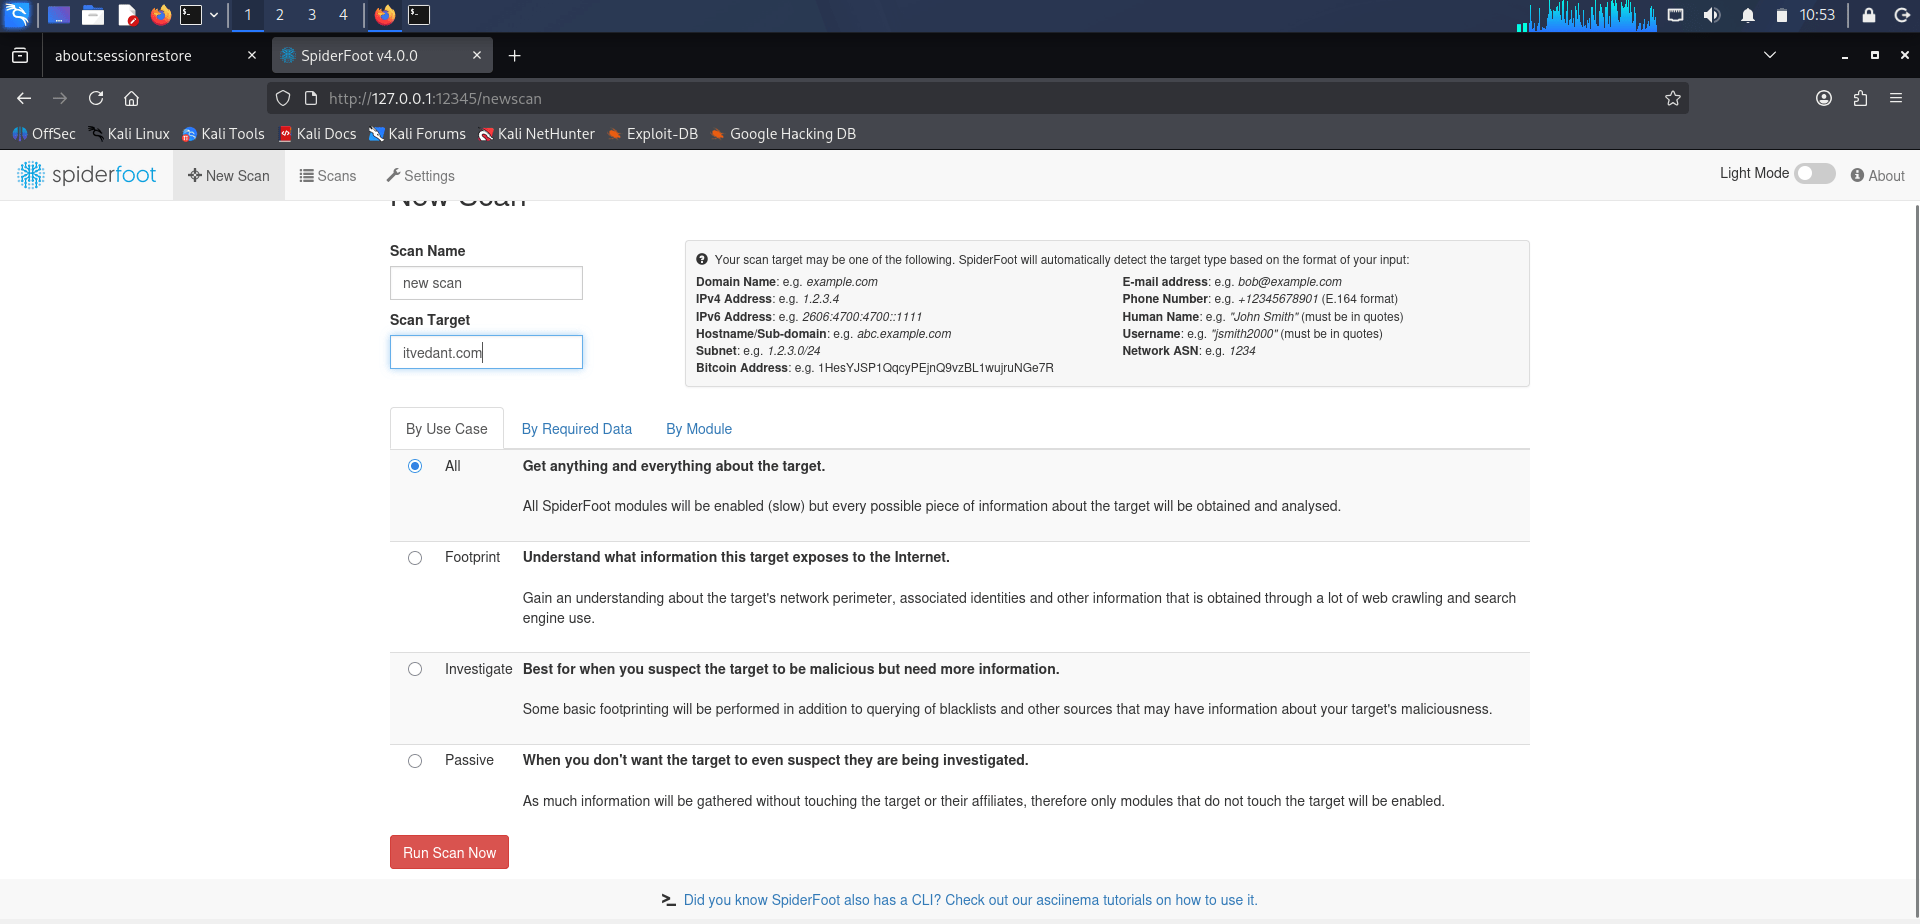Open the Firefox account menu

(x=1824, y=98)
